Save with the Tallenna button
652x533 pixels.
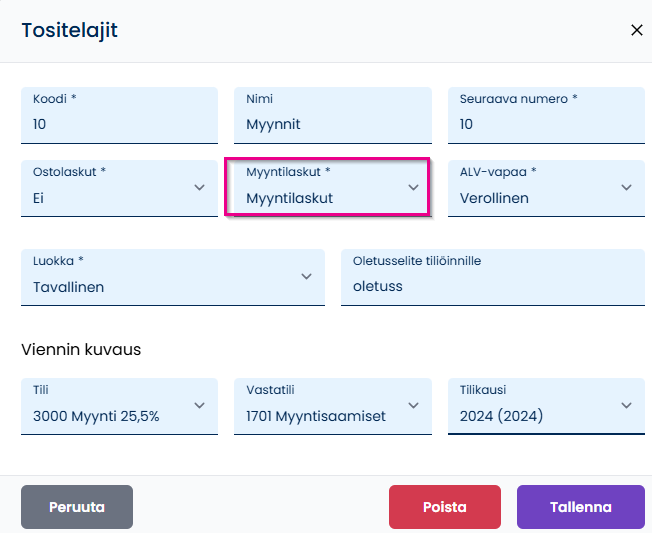click(x=580, y=507)
